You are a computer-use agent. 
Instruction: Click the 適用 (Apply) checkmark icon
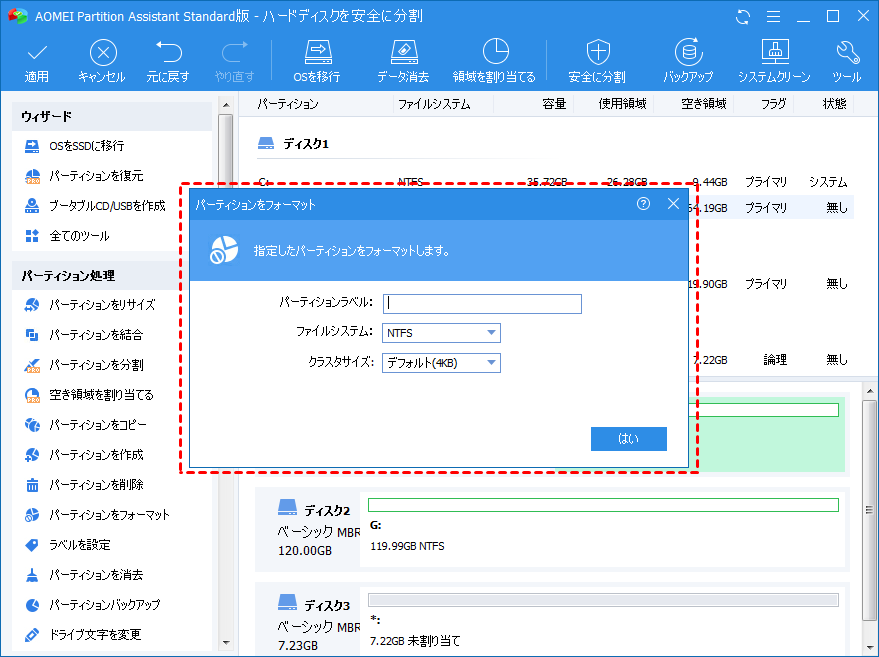(x=37, y=53)
